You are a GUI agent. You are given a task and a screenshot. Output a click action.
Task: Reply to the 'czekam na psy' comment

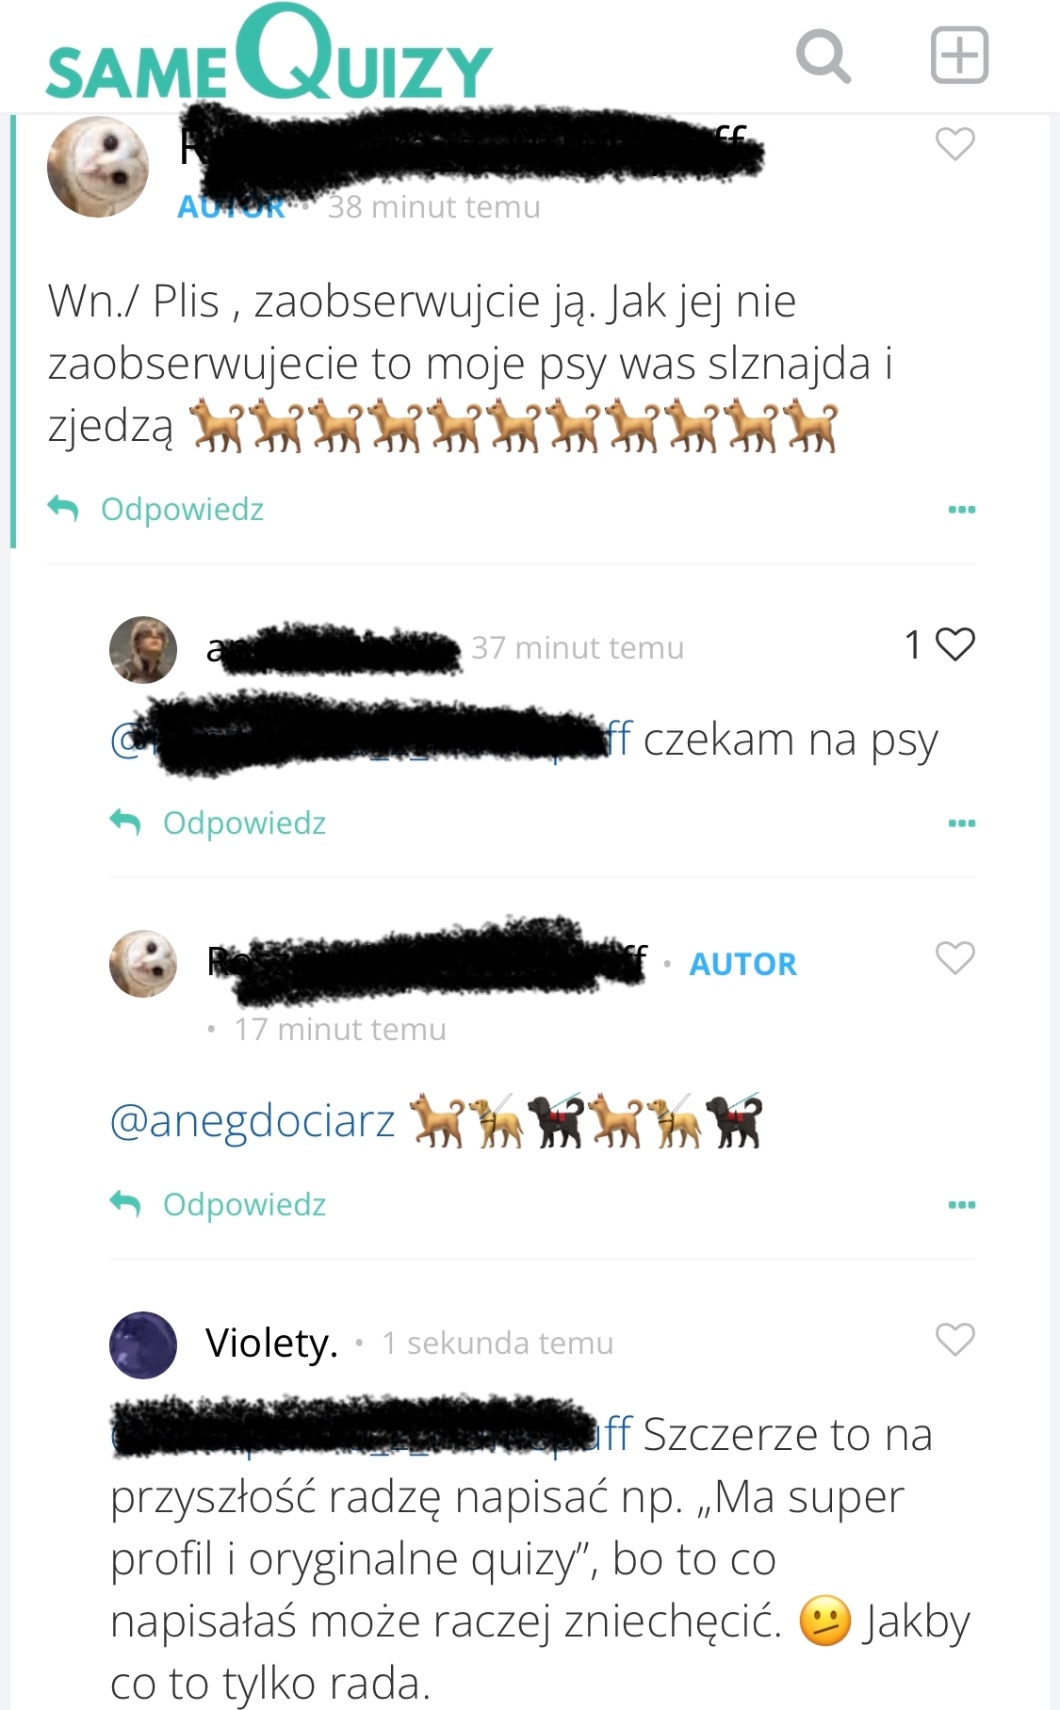click(218, 823)
